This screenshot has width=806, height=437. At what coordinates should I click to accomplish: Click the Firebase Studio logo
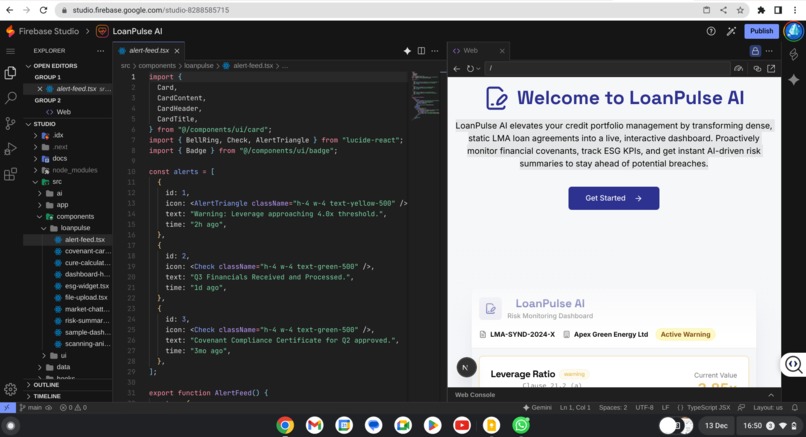pos(10,31)
